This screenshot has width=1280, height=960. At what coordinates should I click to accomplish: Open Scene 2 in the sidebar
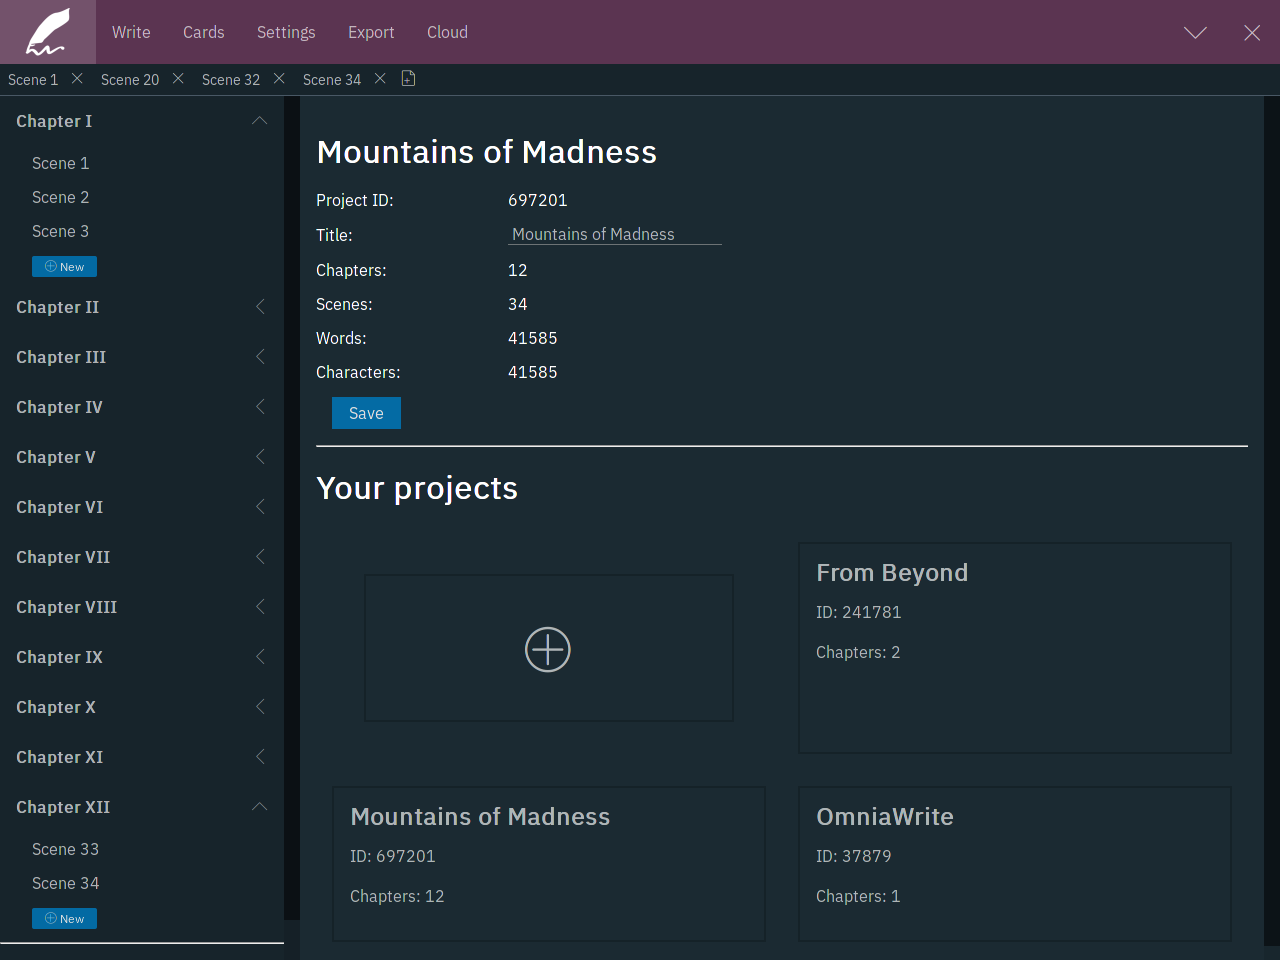coord(61,197)
